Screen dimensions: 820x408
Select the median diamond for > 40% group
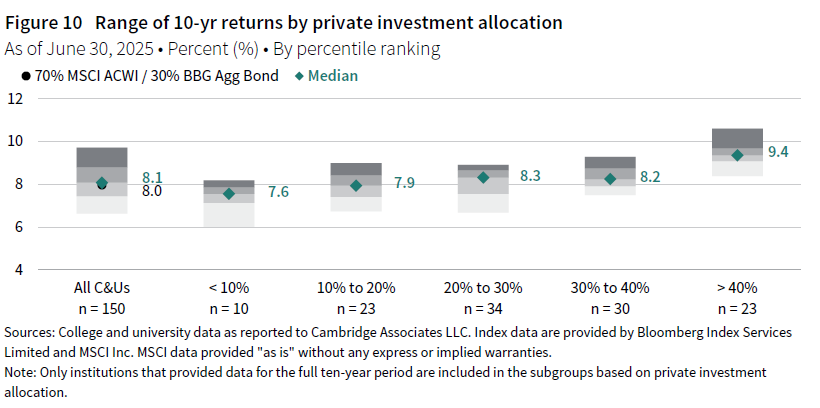[737, 155]
